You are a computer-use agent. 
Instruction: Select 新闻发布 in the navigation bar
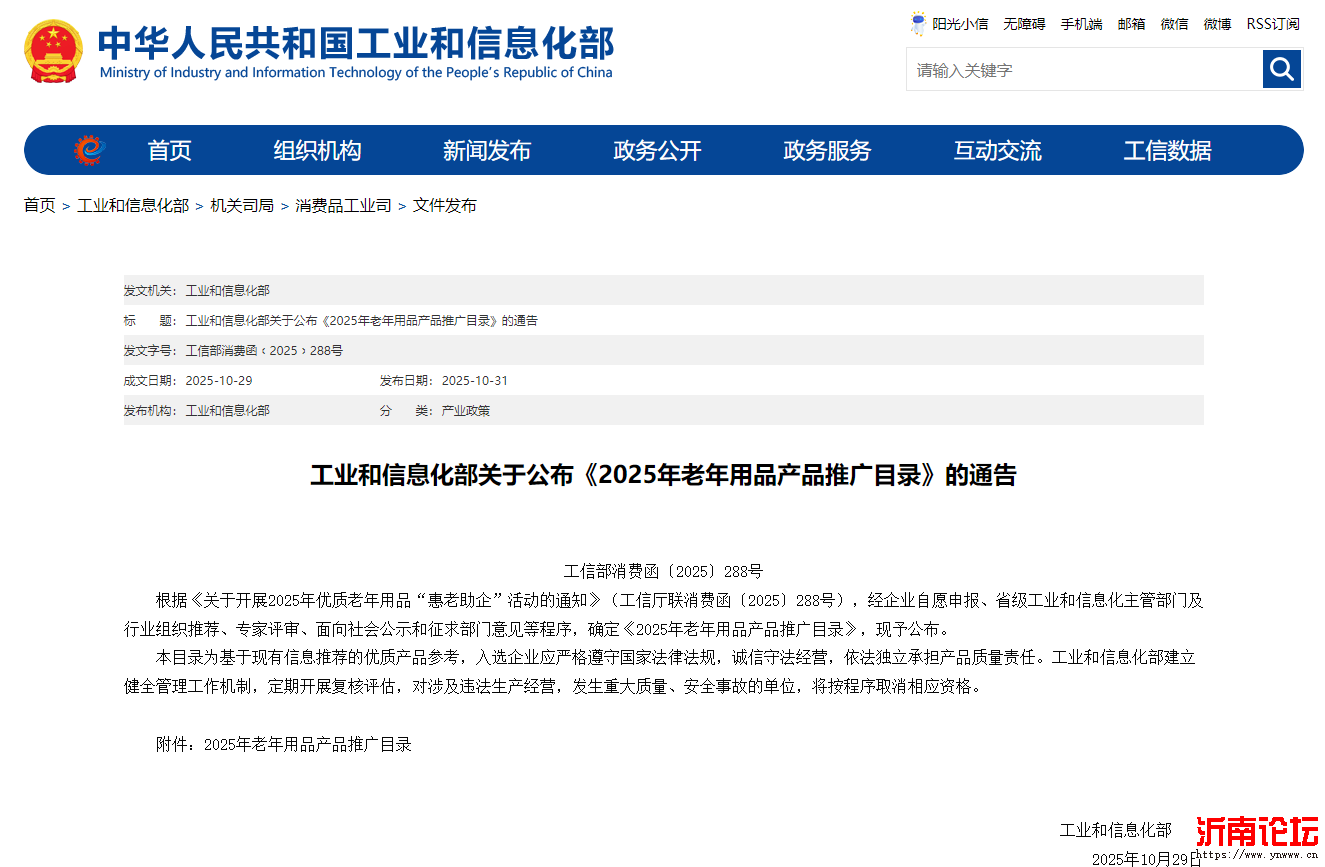486,151
